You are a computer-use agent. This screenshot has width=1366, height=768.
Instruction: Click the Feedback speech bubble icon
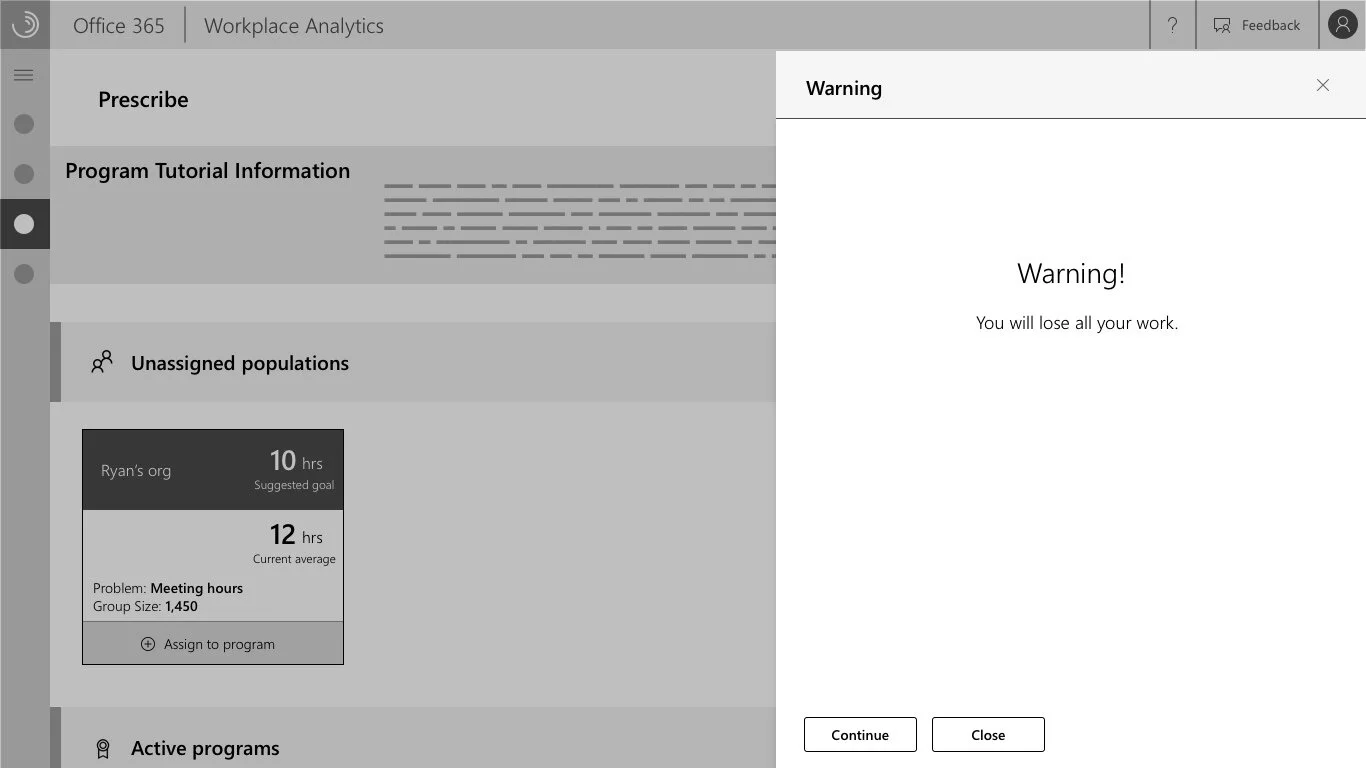1221,25
